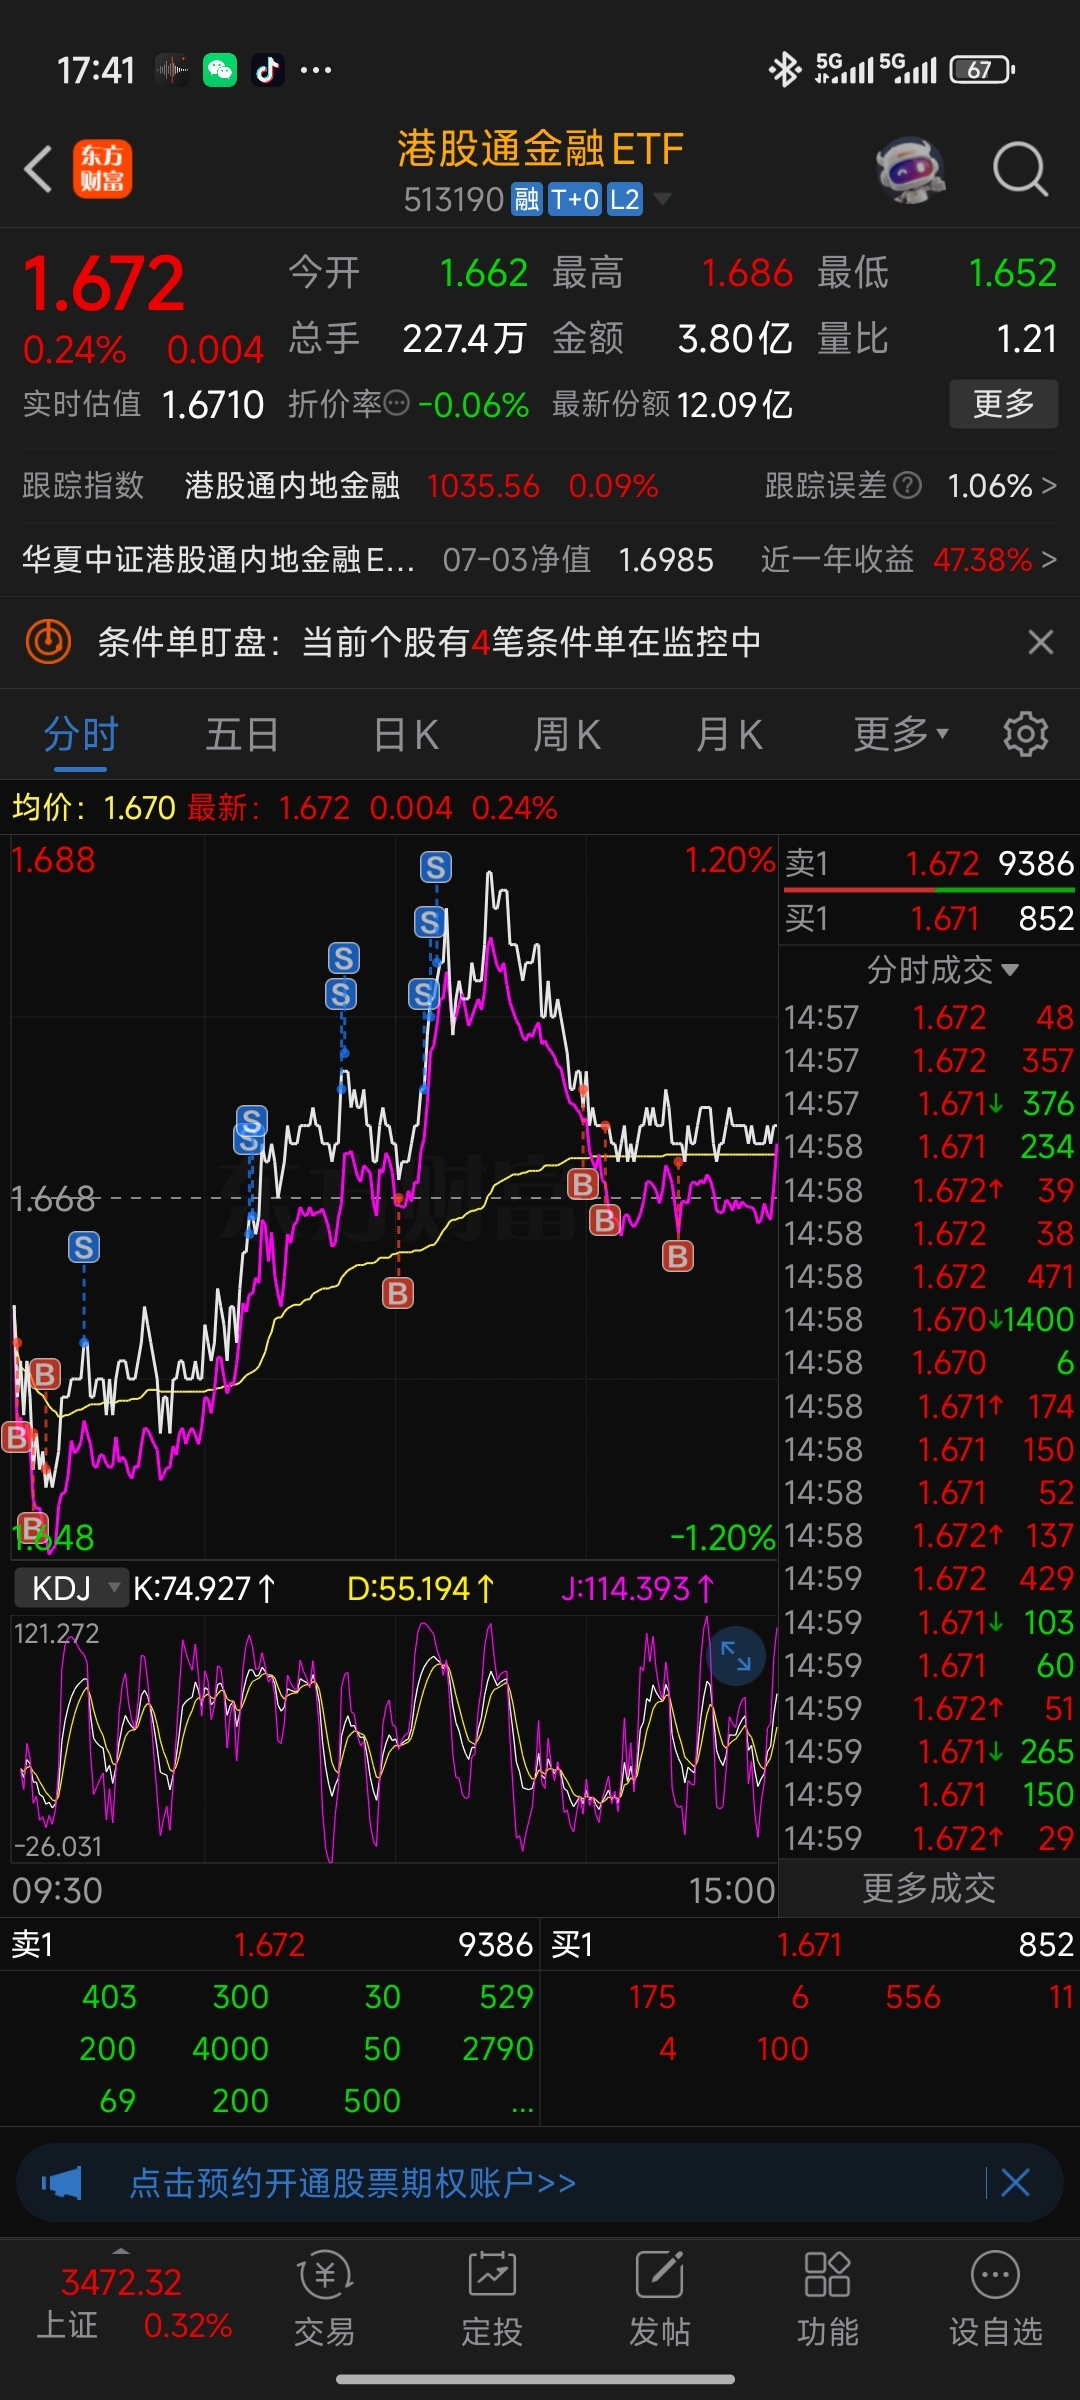Tap the 跟踪误差 help icon
1080x2400 pixels.
[907, 486]
